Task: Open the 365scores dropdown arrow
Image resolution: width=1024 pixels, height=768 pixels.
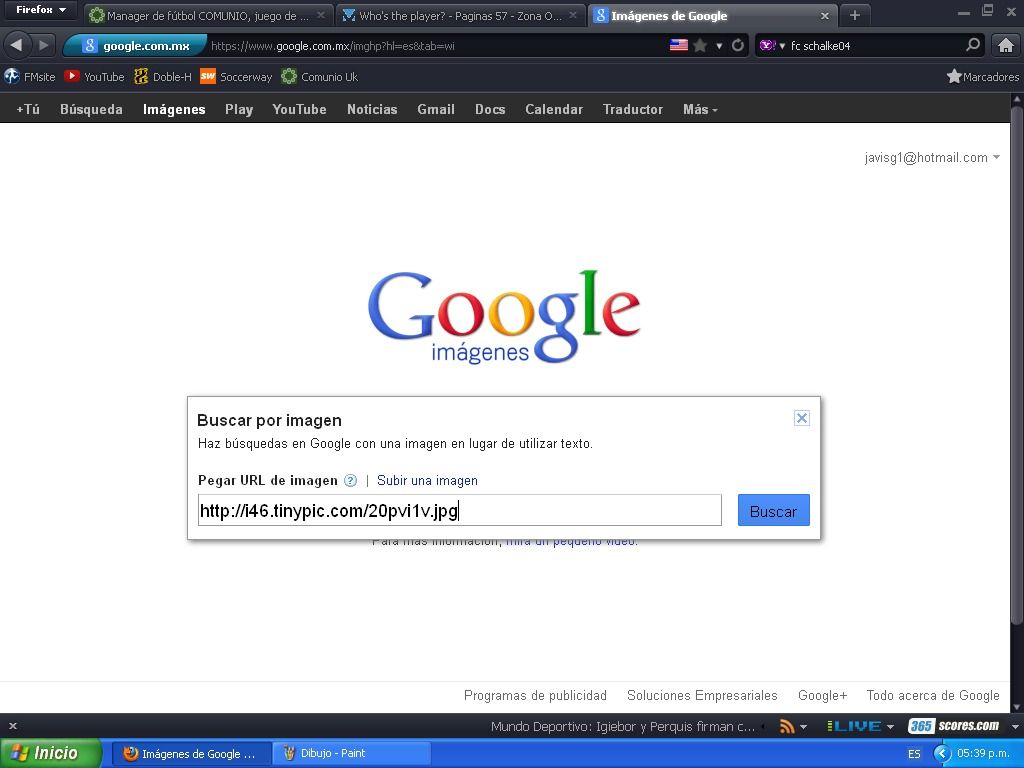Action: [1014, 727]
